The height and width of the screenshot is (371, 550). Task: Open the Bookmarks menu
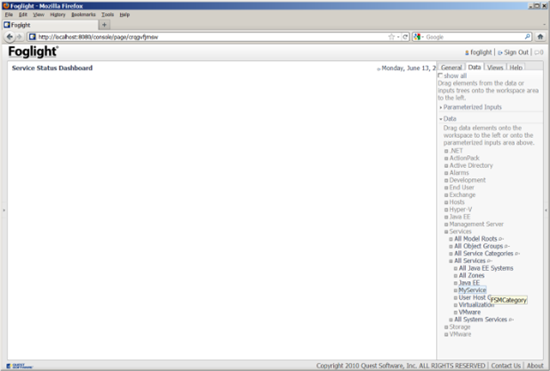pos(83,14)
